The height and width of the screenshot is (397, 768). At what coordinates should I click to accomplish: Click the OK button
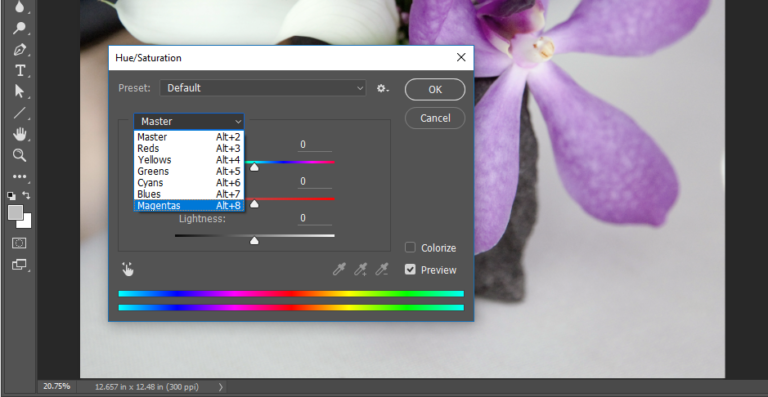point(435,90)
